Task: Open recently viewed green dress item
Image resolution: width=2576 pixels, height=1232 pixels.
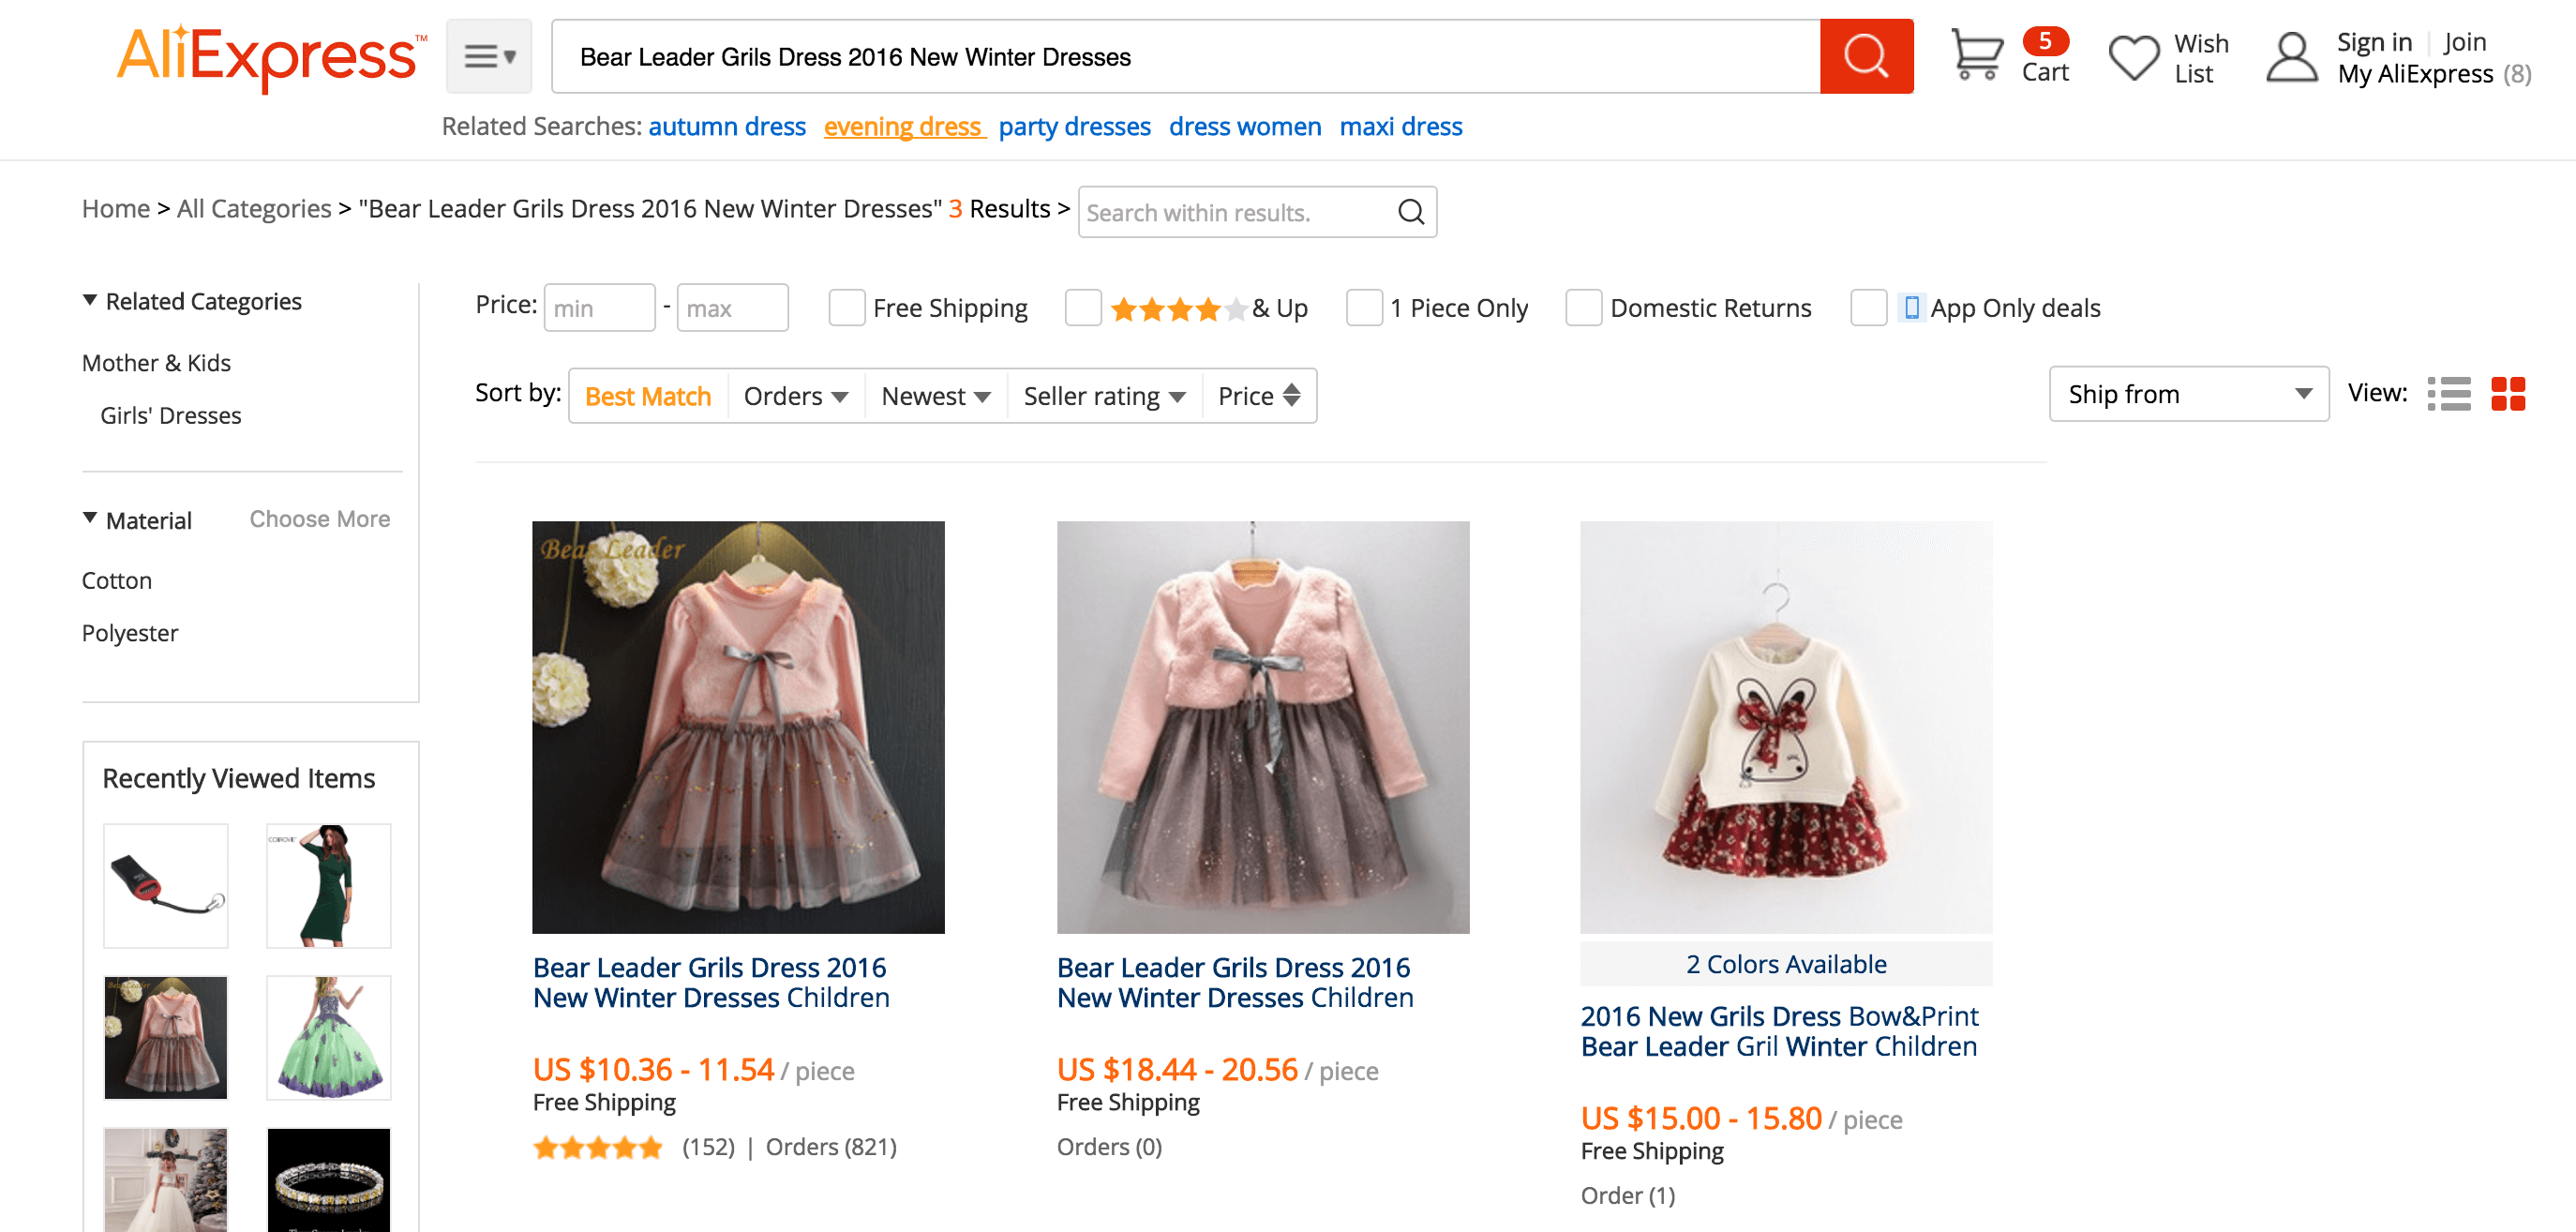Action: (x=329, y=886)
